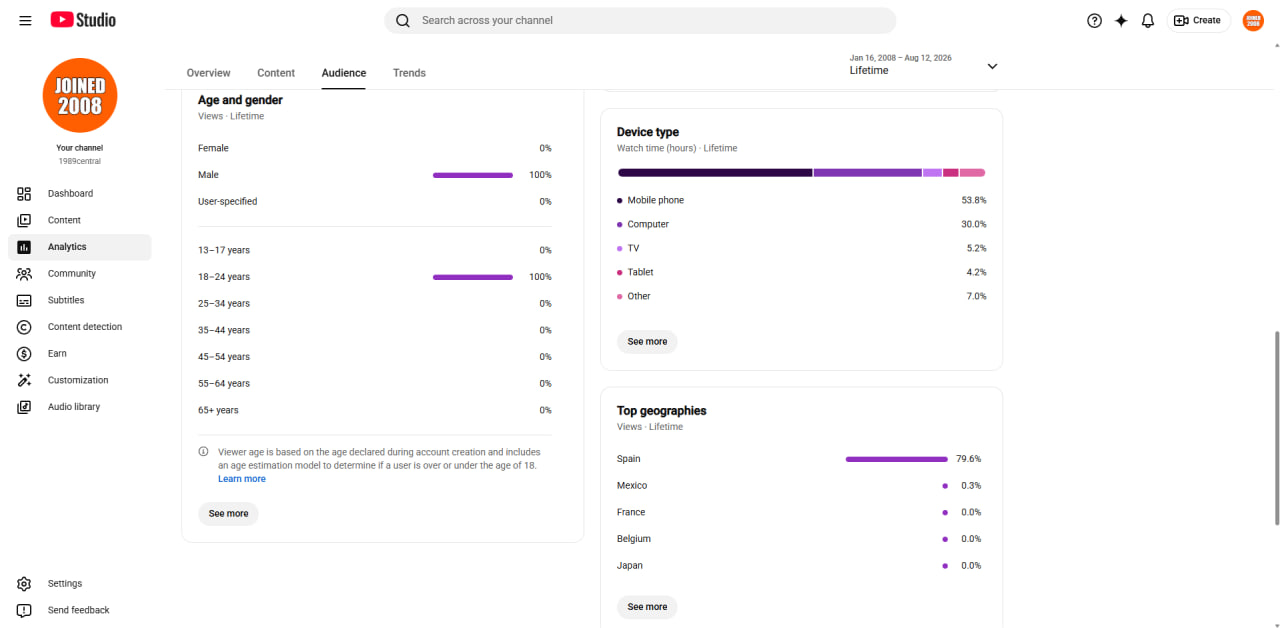The image size is (1280, 628).
Task: Open the Learn more link
Action: tap(242, 479)
